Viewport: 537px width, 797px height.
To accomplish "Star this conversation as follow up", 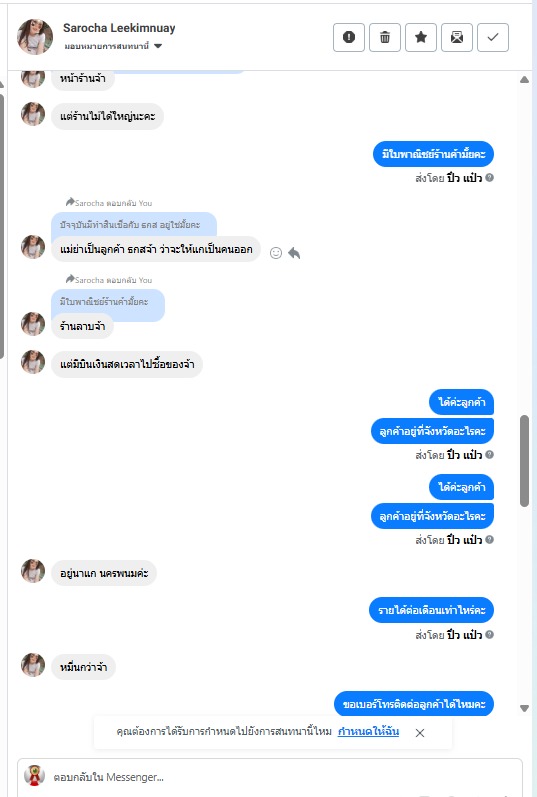I will click(421, 38).
